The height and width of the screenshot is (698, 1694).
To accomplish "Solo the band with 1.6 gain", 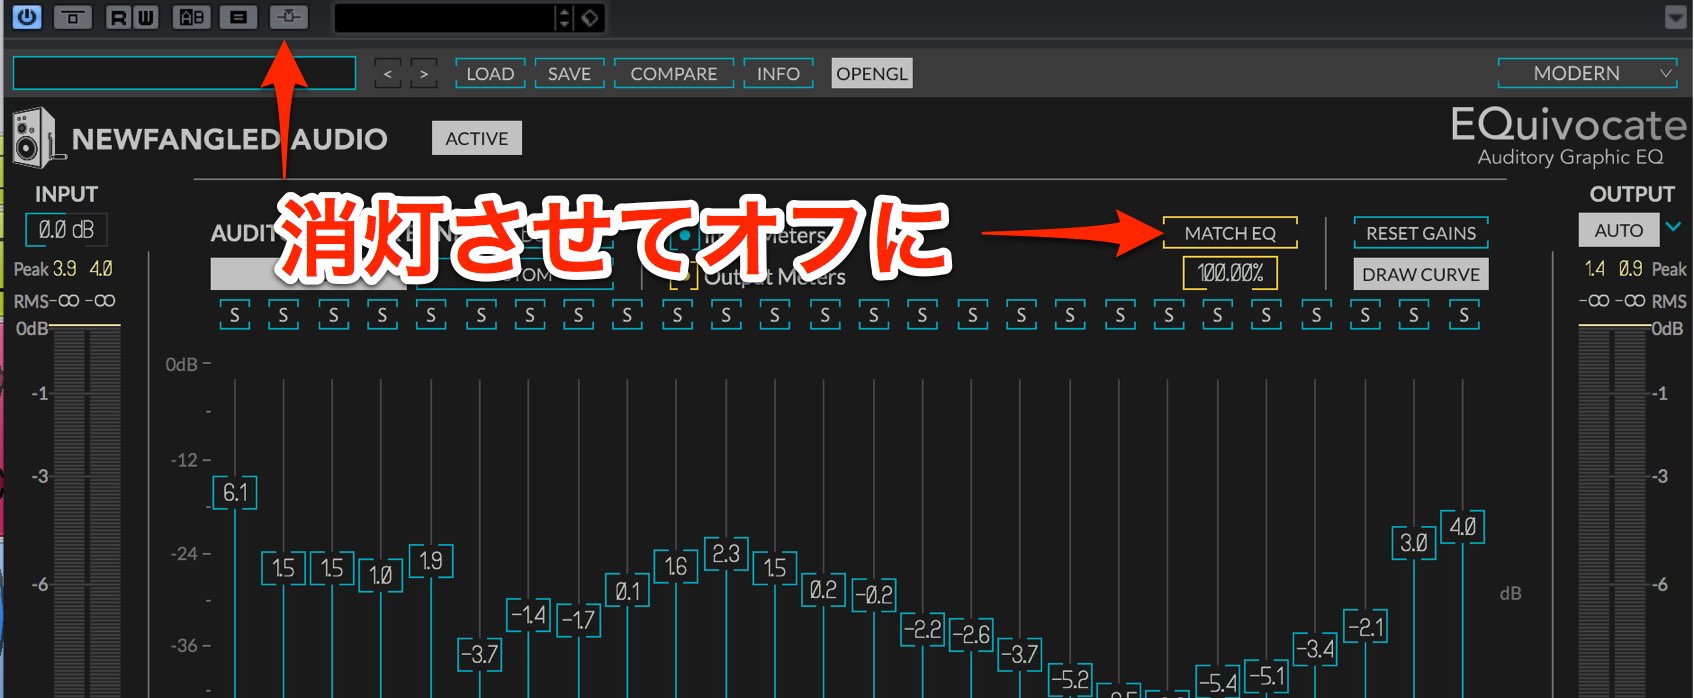I will [677, 316].
